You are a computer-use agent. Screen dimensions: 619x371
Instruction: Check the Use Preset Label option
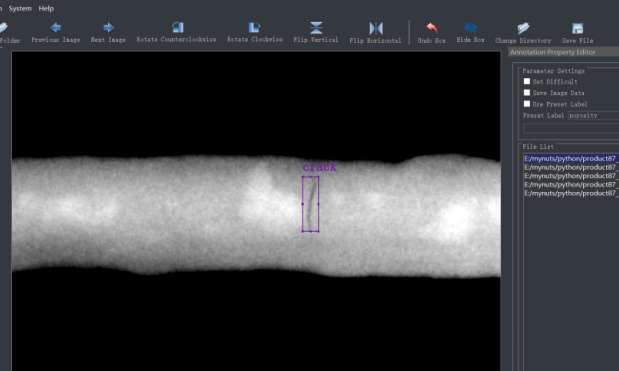click(527, 104)
